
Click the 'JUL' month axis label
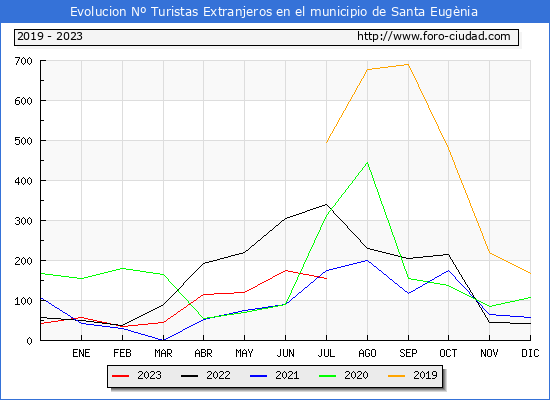click(326, 353)
